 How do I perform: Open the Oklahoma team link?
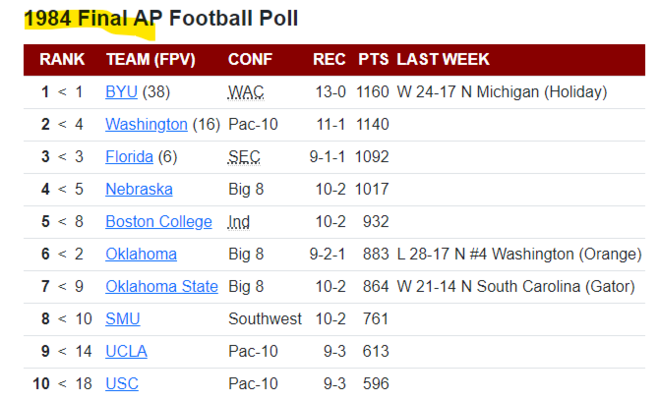141,254
